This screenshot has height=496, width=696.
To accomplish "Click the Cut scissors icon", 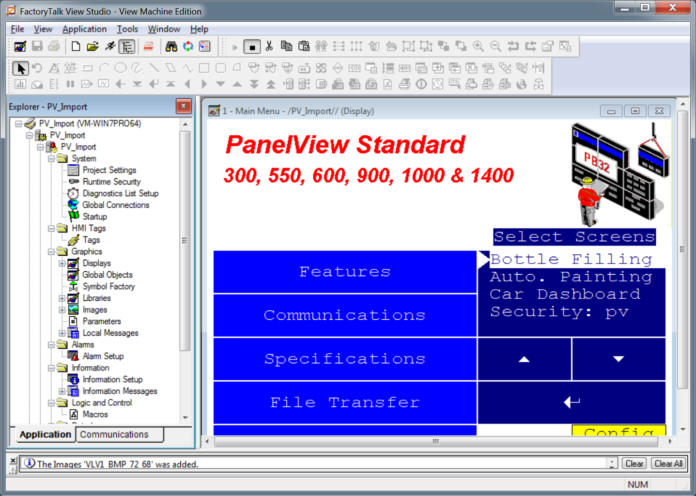I will pos(269,46).
